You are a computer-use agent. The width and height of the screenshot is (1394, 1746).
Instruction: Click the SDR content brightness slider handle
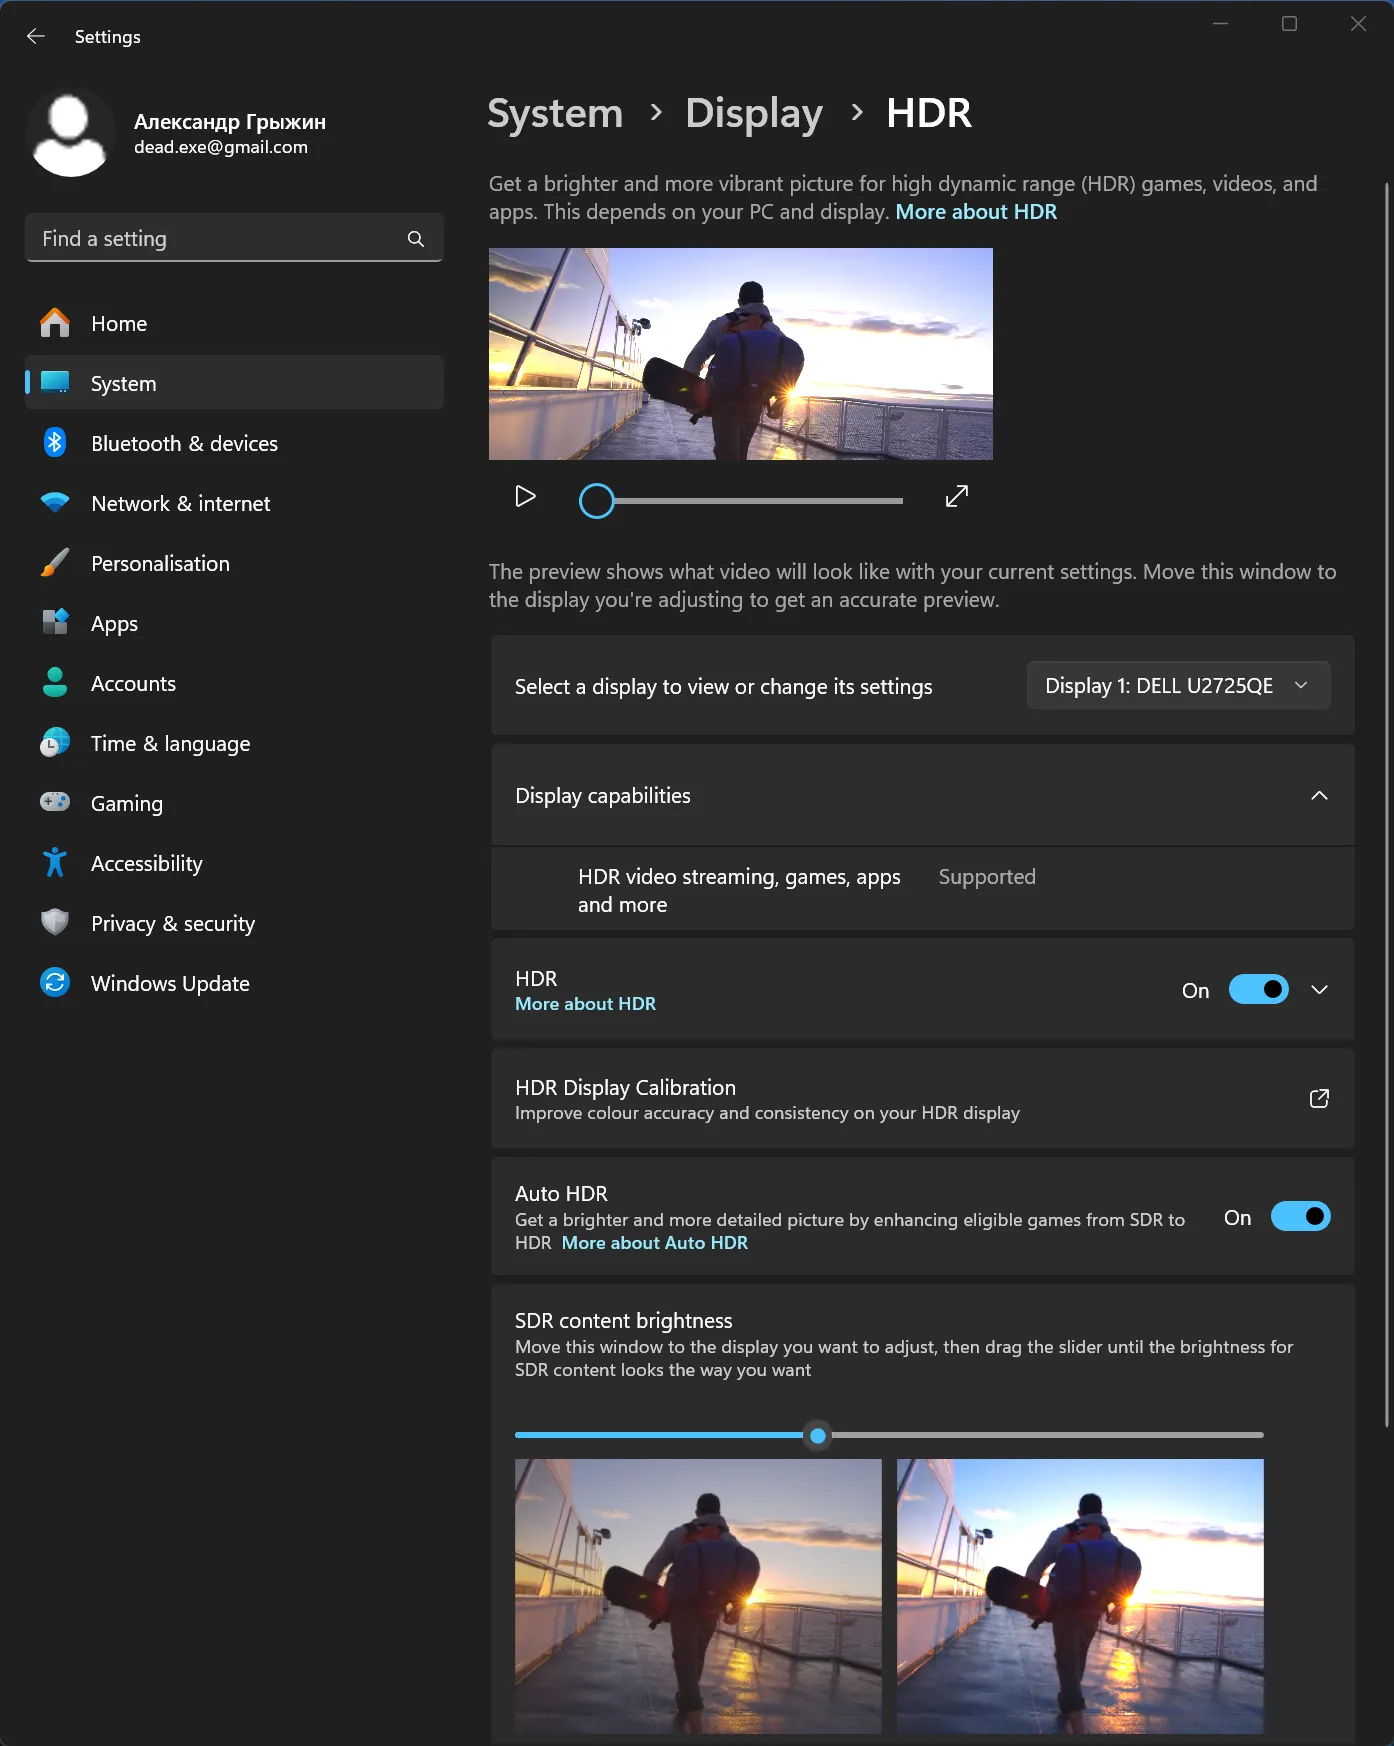click(818, 1436)
